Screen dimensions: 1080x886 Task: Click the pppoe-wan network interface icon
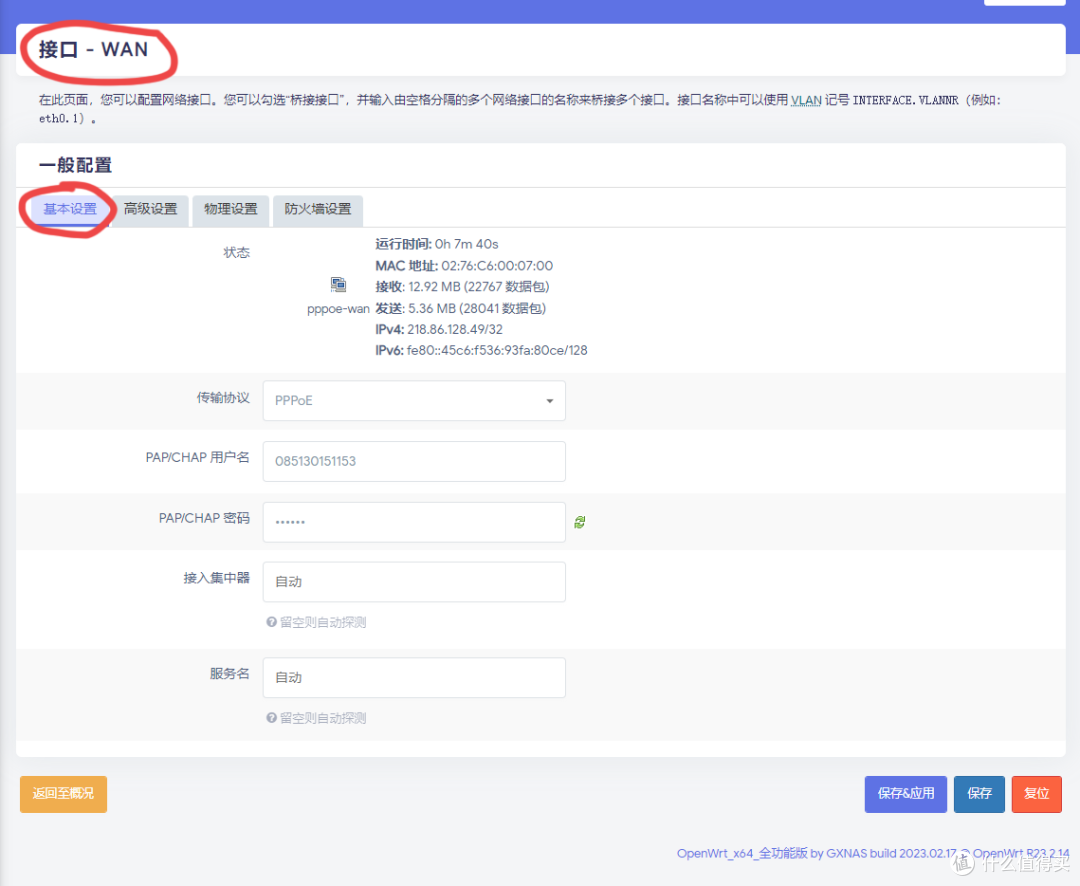click(x=338, y=285)
